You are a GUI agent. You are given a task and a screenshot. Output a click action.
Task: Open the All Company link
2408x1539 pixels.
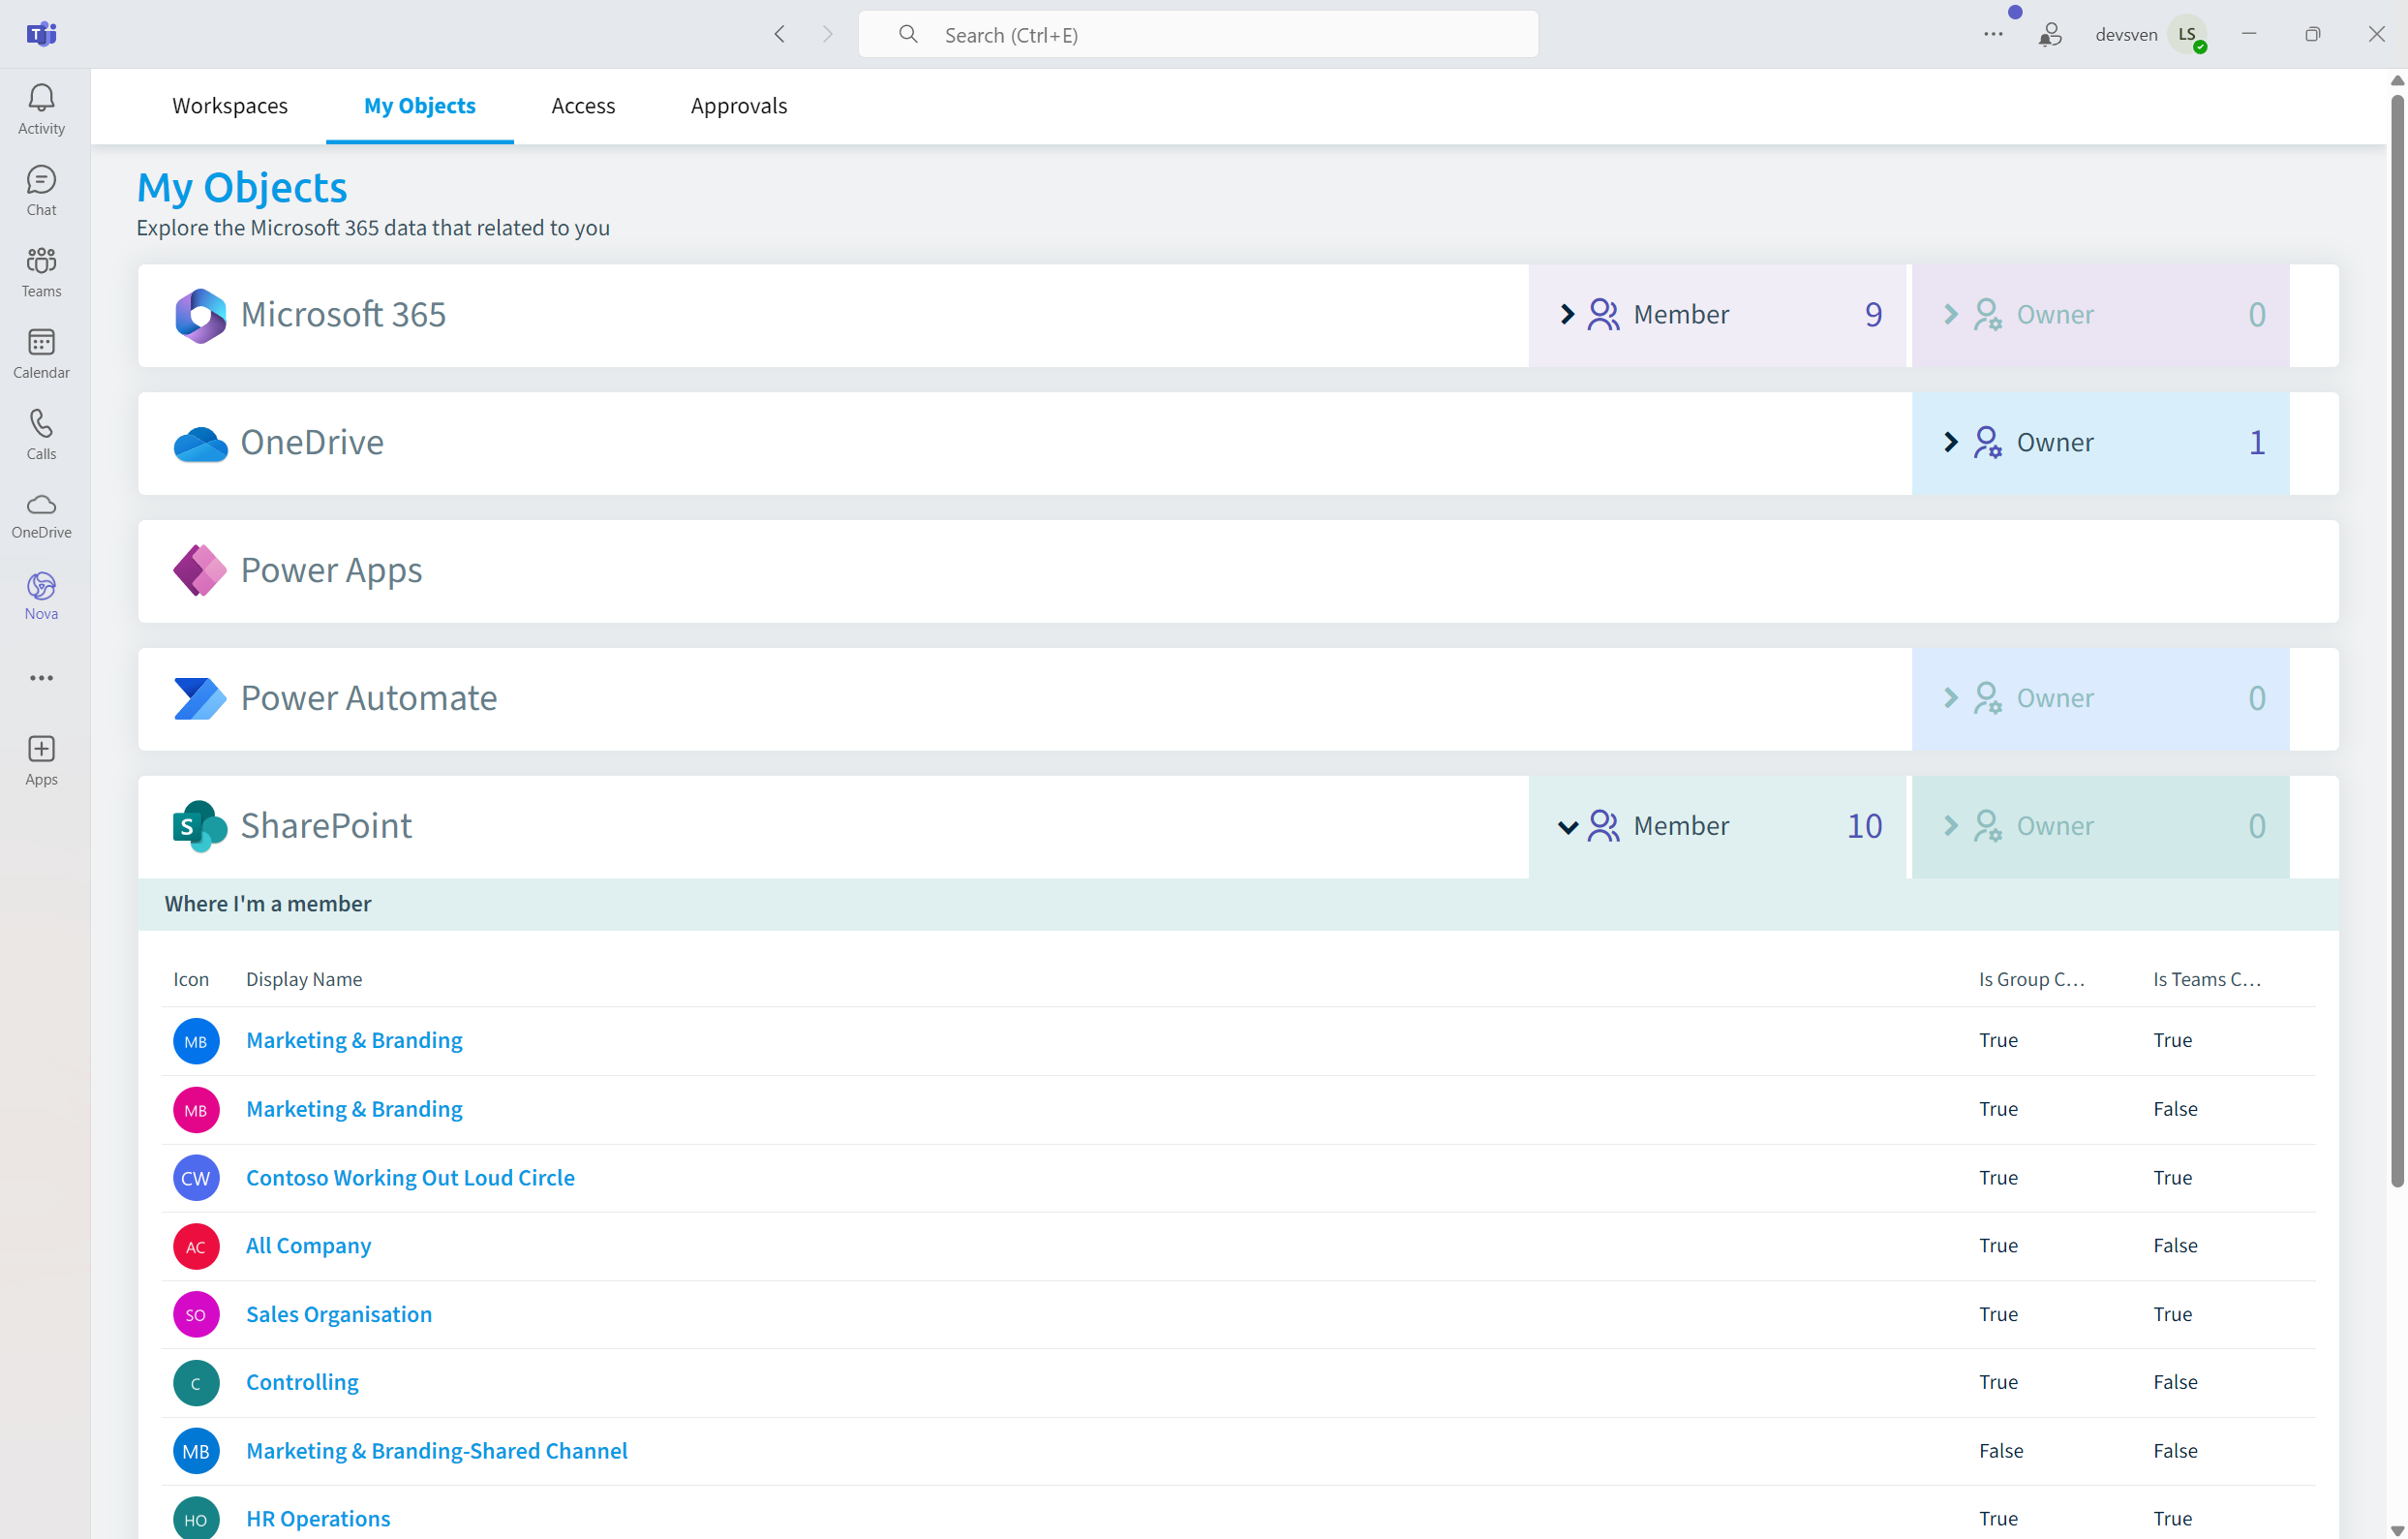(308, 1245)
